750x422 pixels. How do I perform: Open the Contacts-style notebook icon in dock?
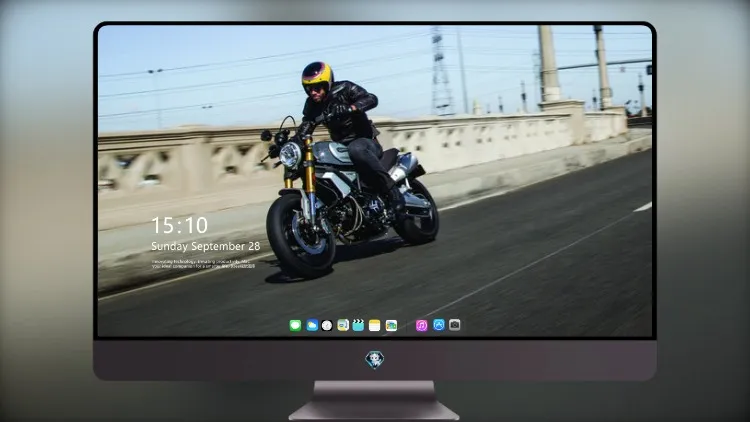(x=343, y=325)
